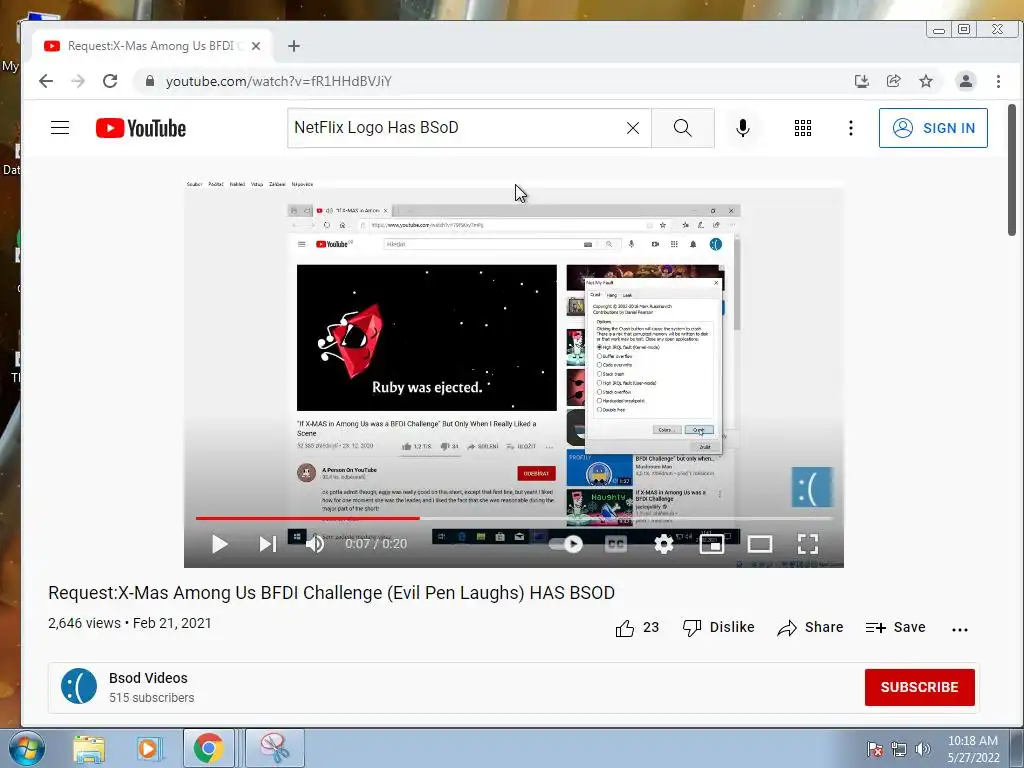This screenshot has height=768, width=1024.
Task: Open the Bsod Videos channel name
Action: (148, 678)
